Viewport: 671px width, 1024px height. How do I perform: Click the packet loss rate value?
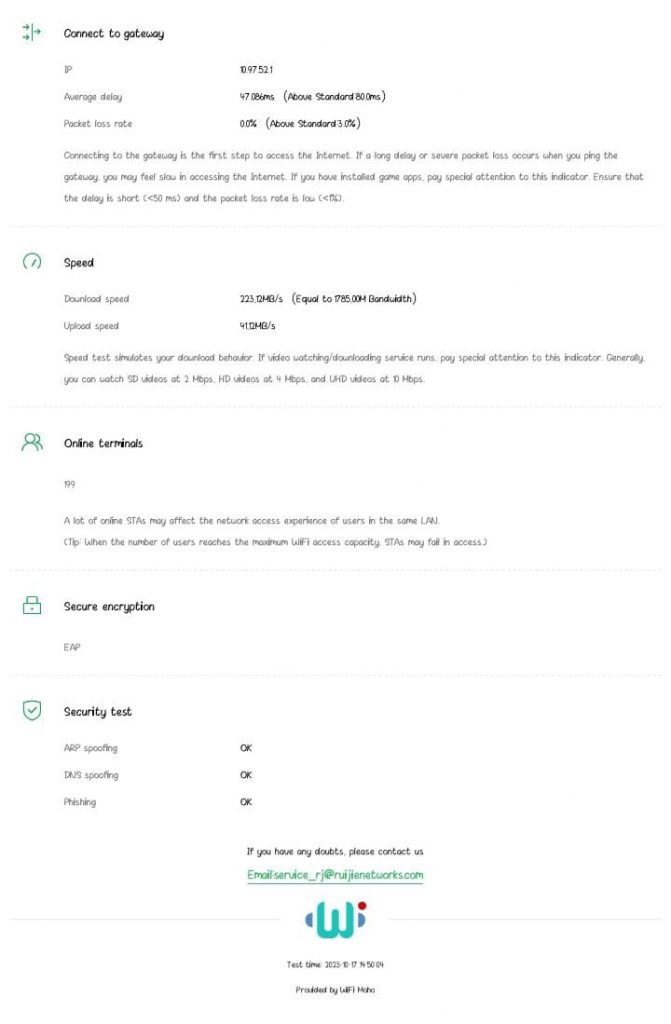[x=300, y=124]
